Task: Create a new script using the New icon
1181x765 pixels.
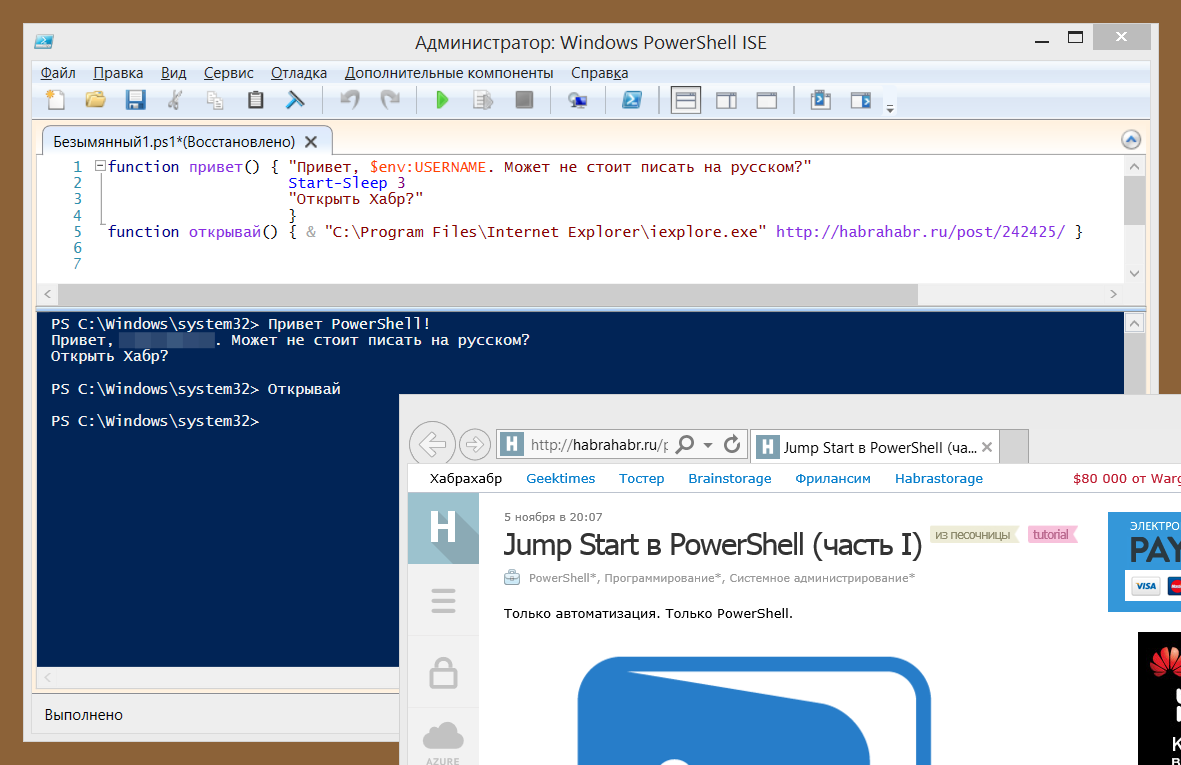Action: pos(55,100)
